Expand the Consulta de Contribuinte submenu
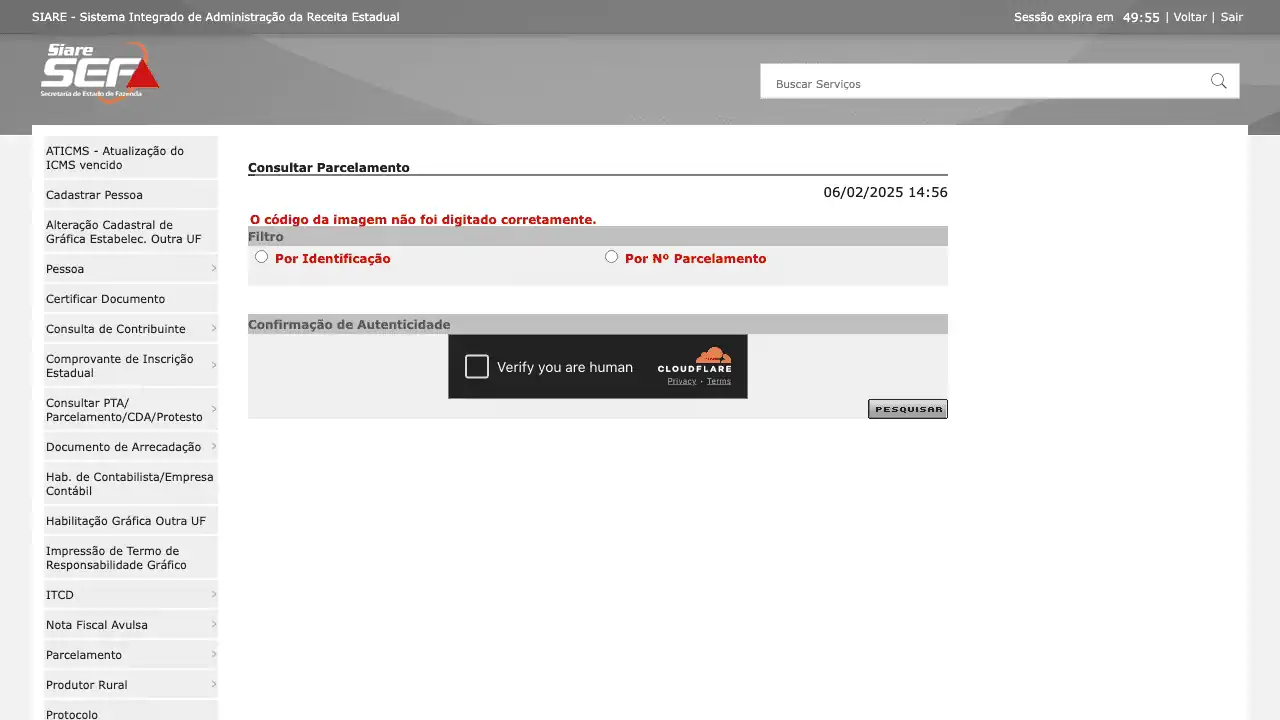The image size is (1280, 720). pyautogui.click(x=213, y=329)
